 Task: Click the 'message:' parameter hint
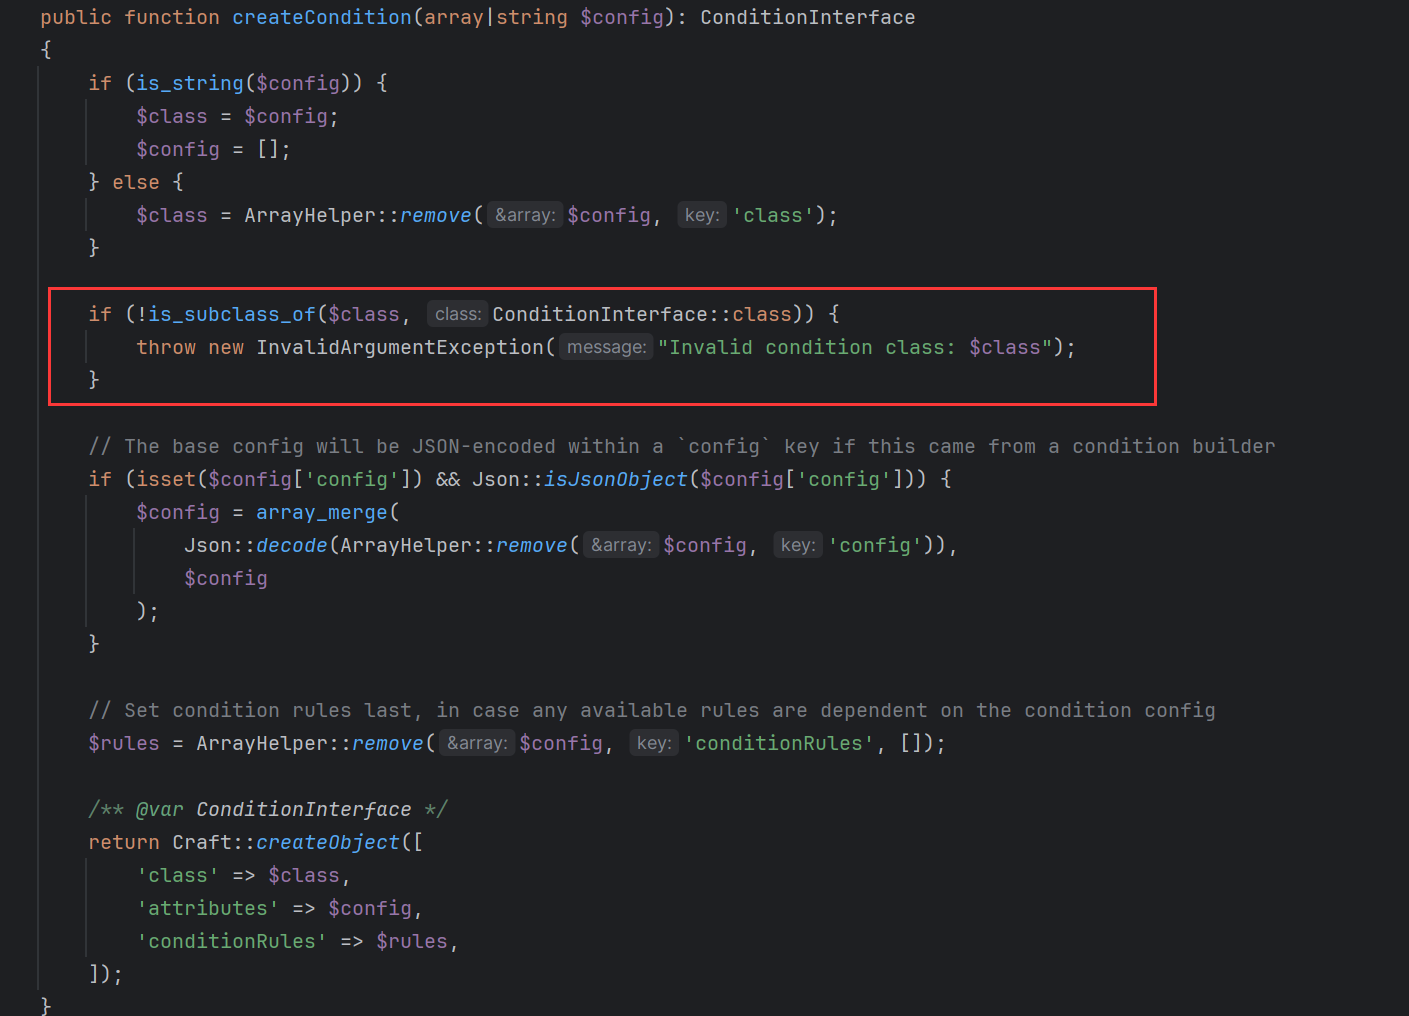pos(606,347)
